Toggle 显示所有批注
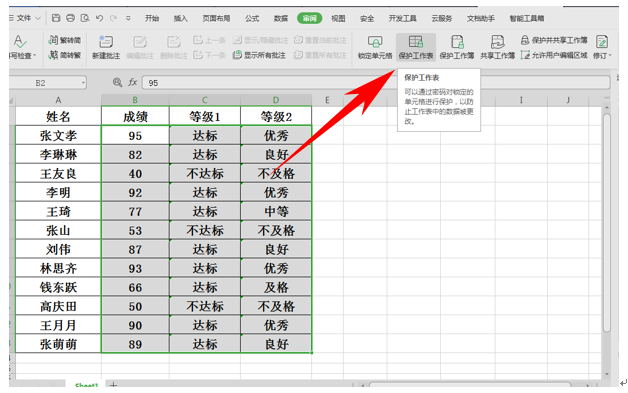The image size is (628, 393). point(259,55)
